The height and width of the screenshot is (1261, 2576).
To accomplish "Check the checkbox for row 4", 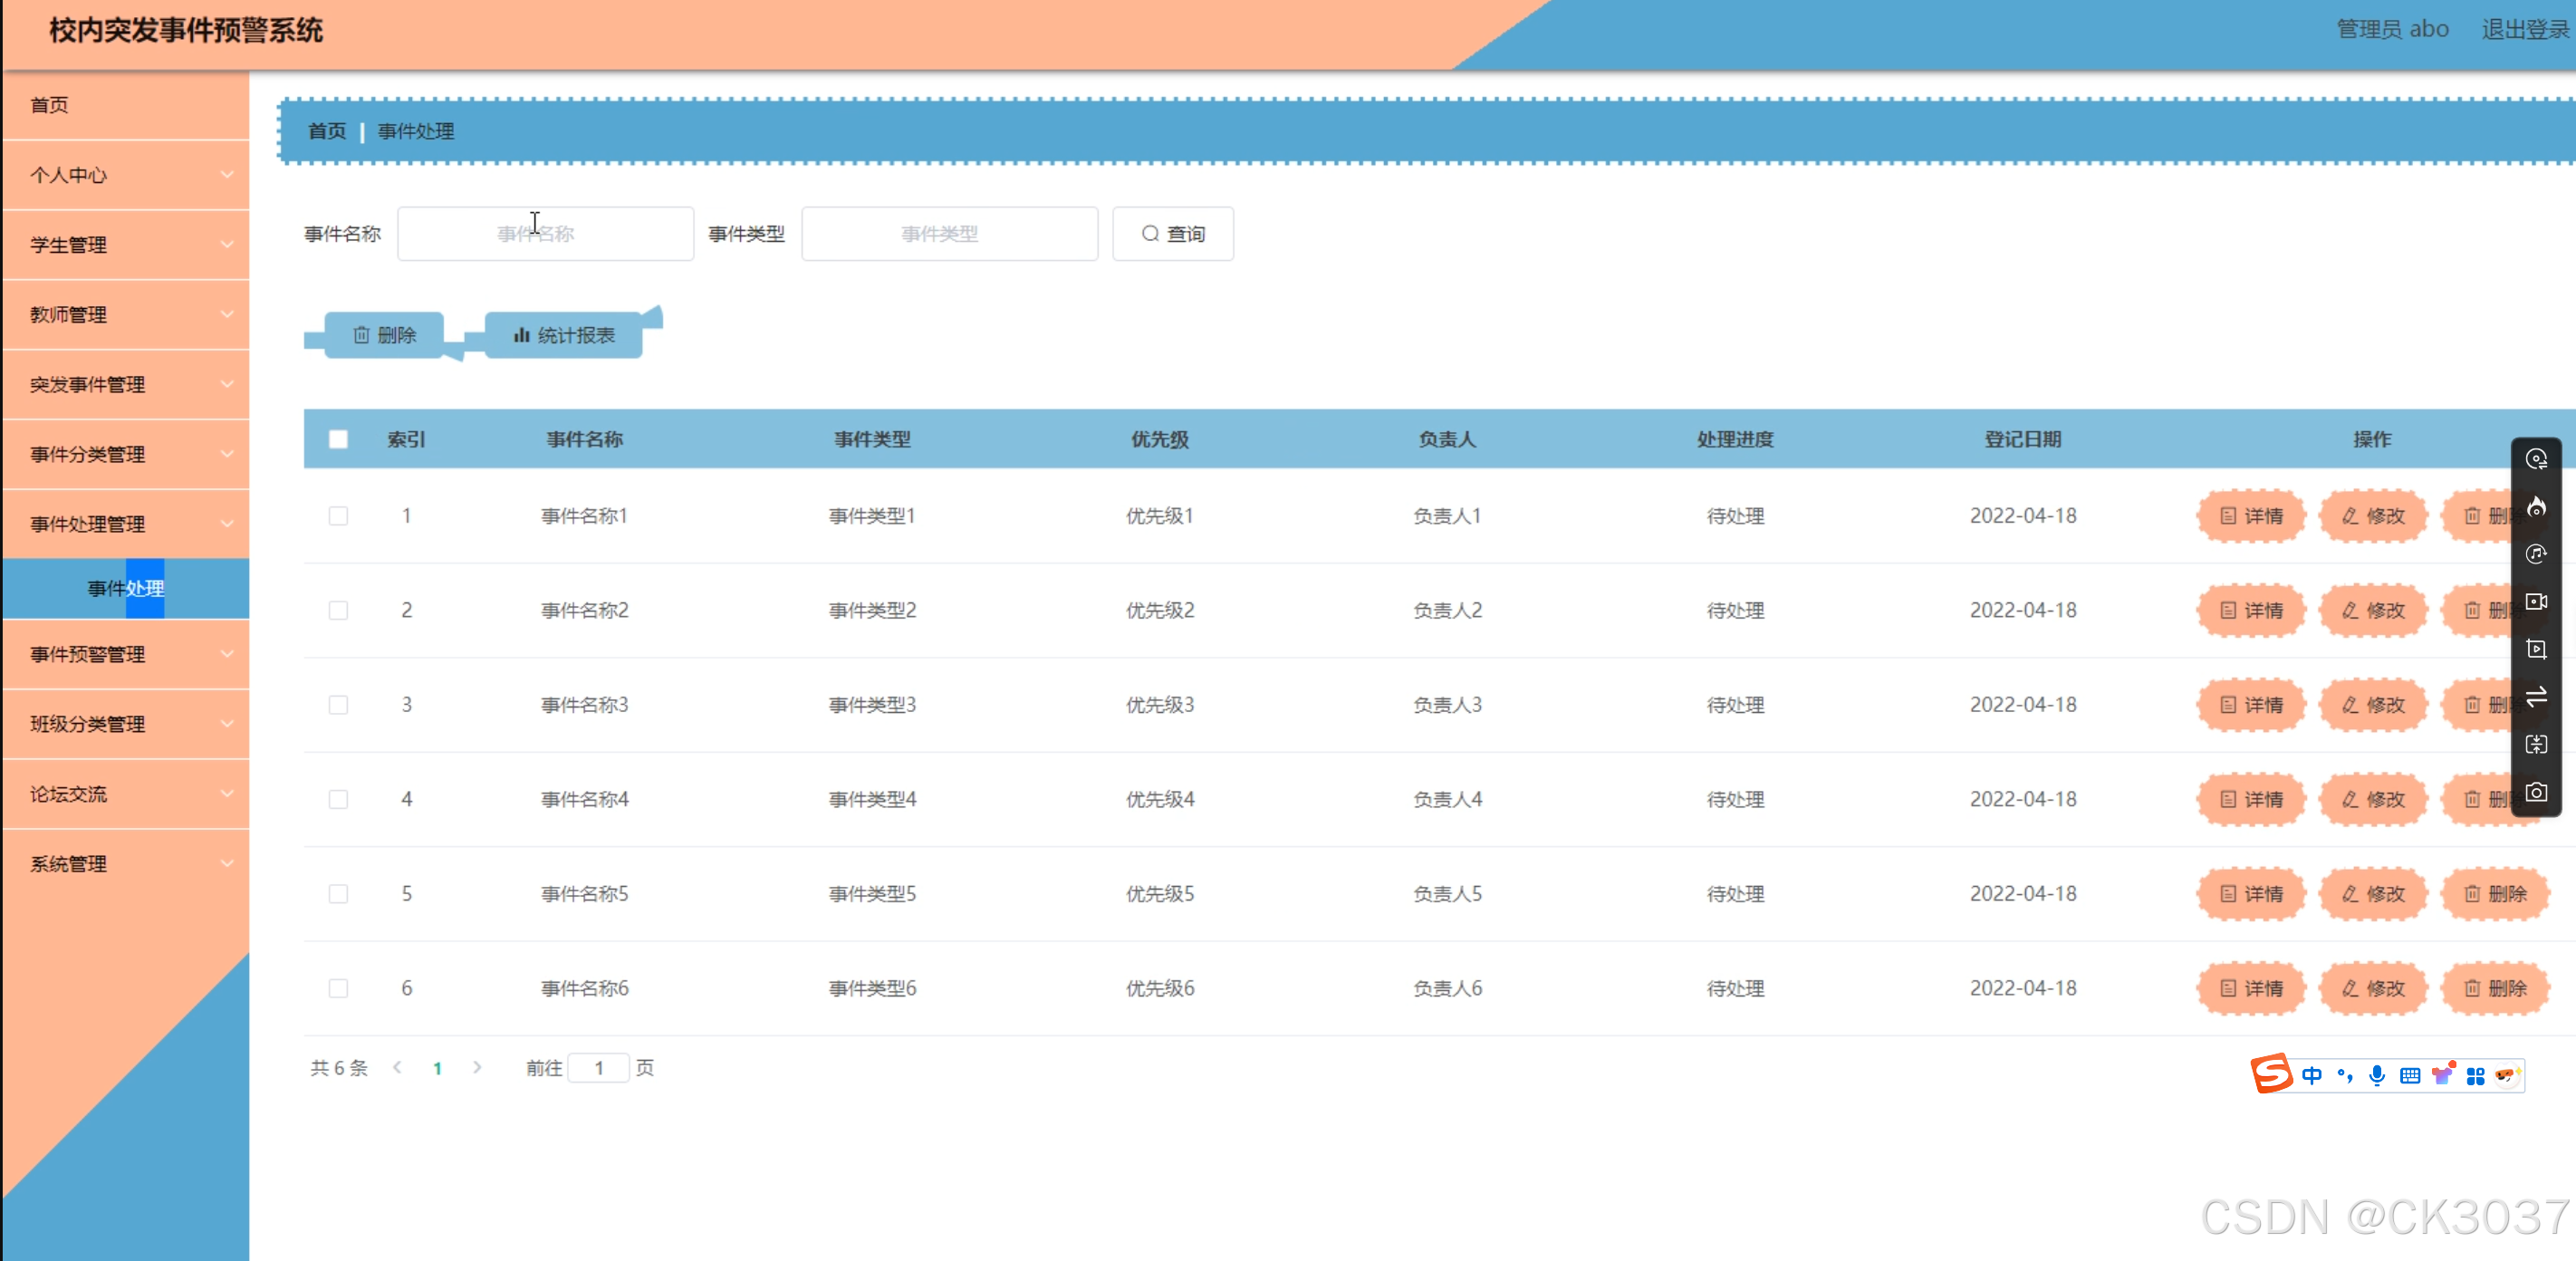I will click(338, 799).
